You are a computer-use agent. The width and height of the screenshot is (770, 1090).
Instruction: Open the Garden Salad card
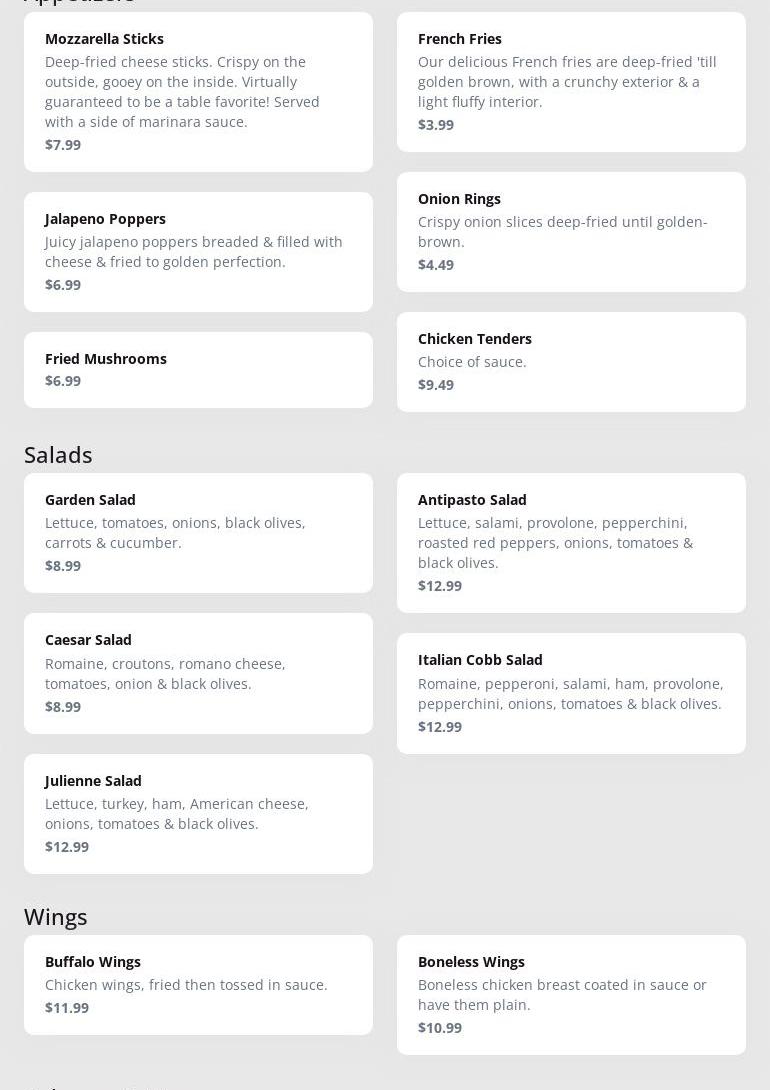(198, 532)
